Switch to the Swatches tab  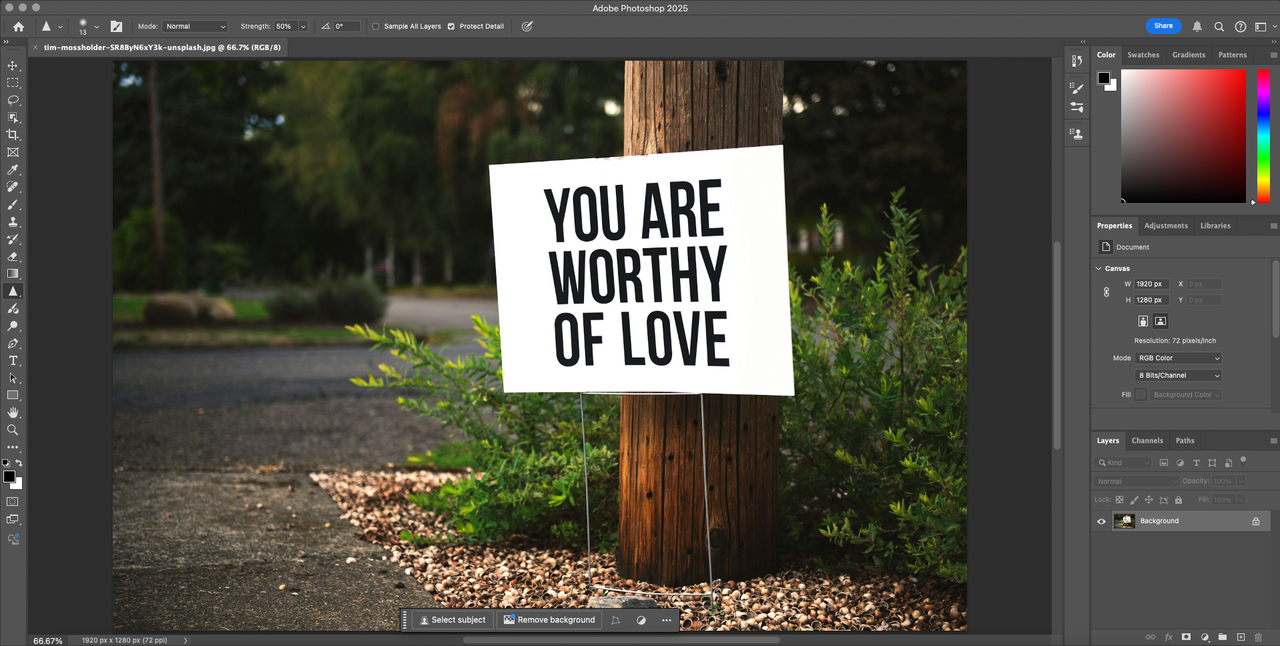[x=1143, y=55]
